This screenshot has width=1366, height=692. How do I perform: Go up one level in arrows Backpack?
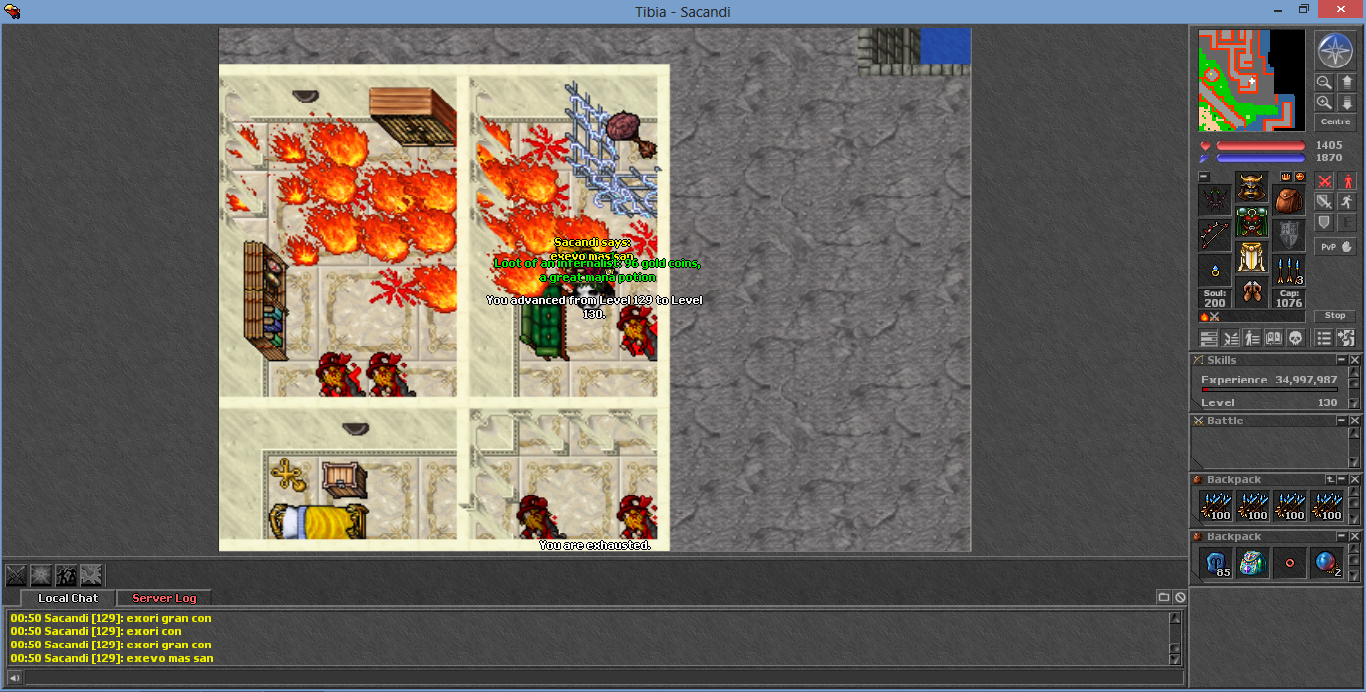(x=1330, y=480)
